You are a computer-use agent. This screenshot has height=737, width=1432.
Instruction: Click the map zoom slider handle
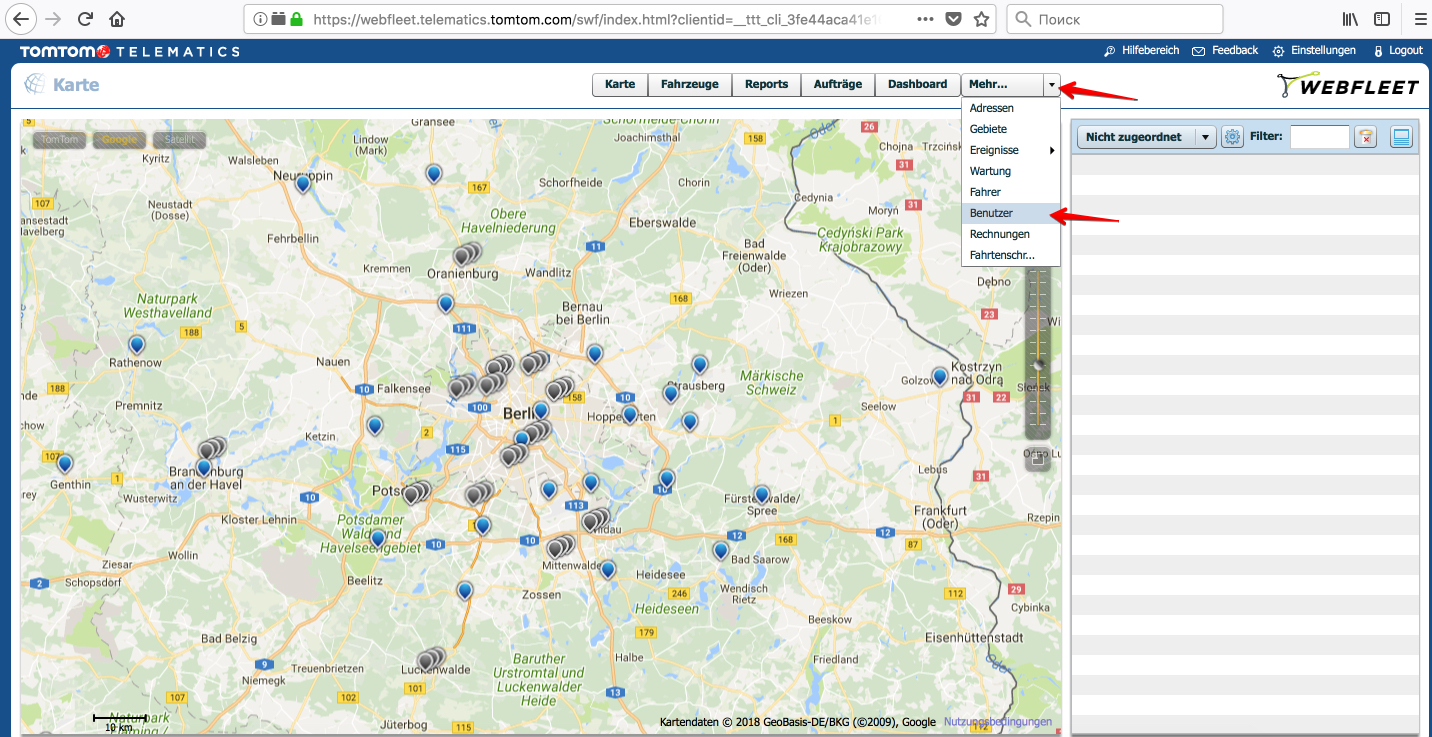1038,365
